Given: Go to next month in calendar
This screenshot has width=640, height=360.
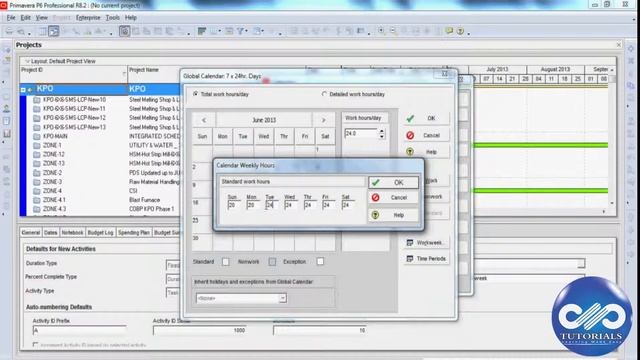Looking at the screenshot, I should 323,120.
